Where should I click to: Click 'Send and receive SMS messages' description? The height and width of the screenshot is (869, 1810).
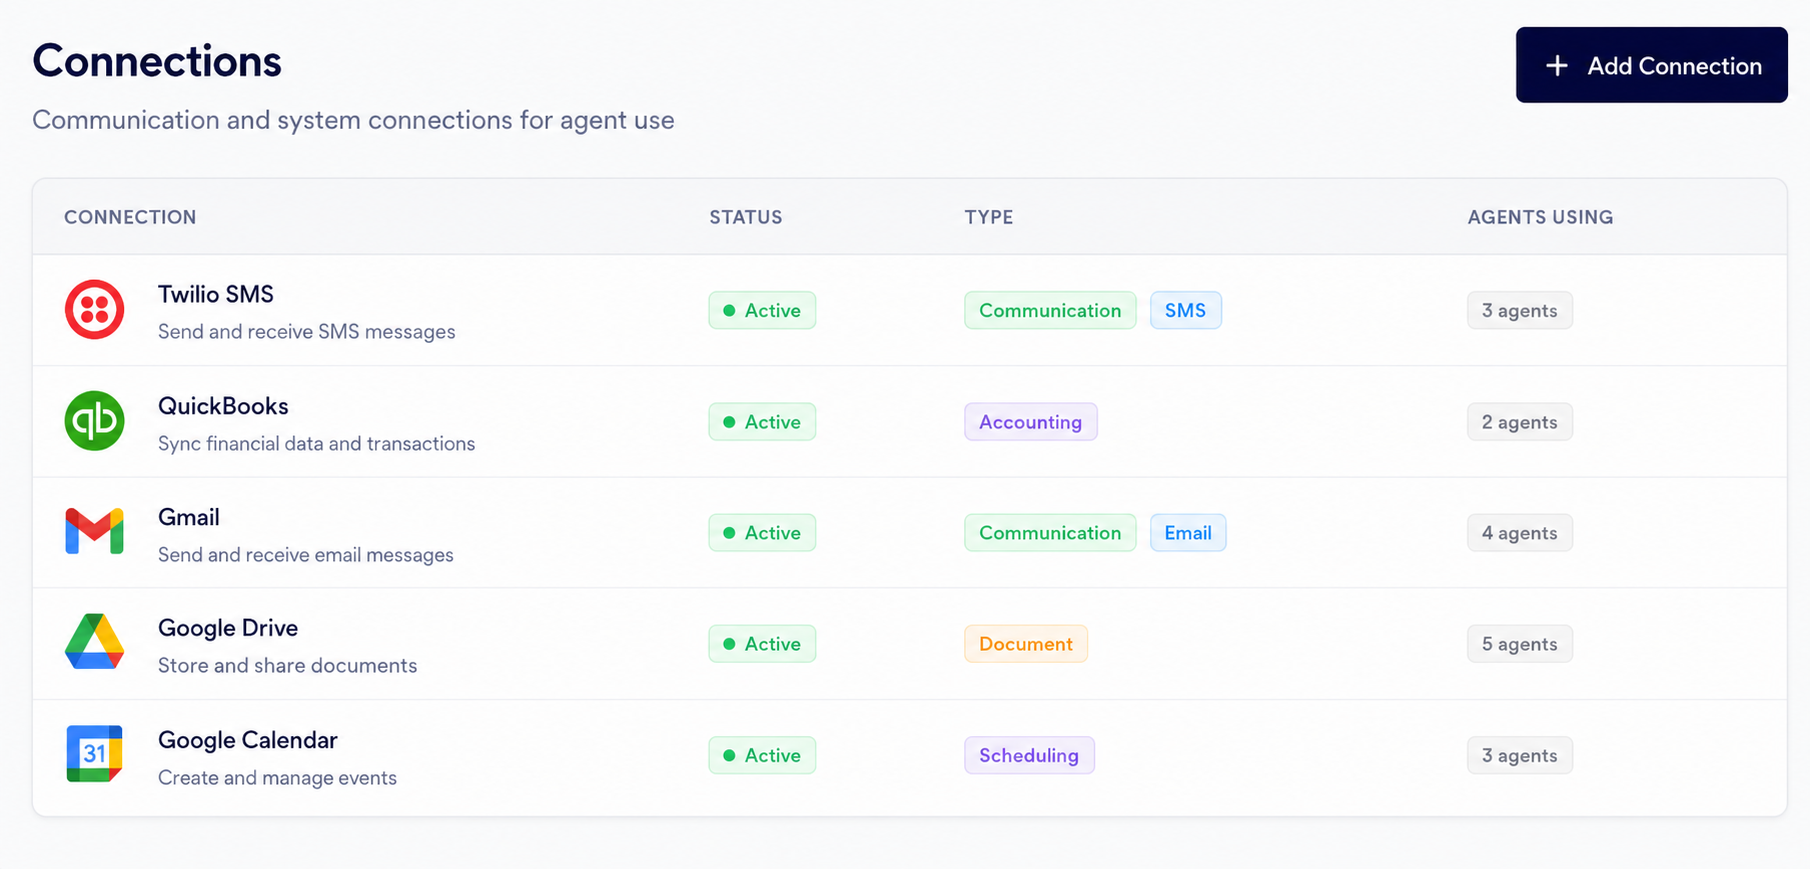tap(306, 331)
